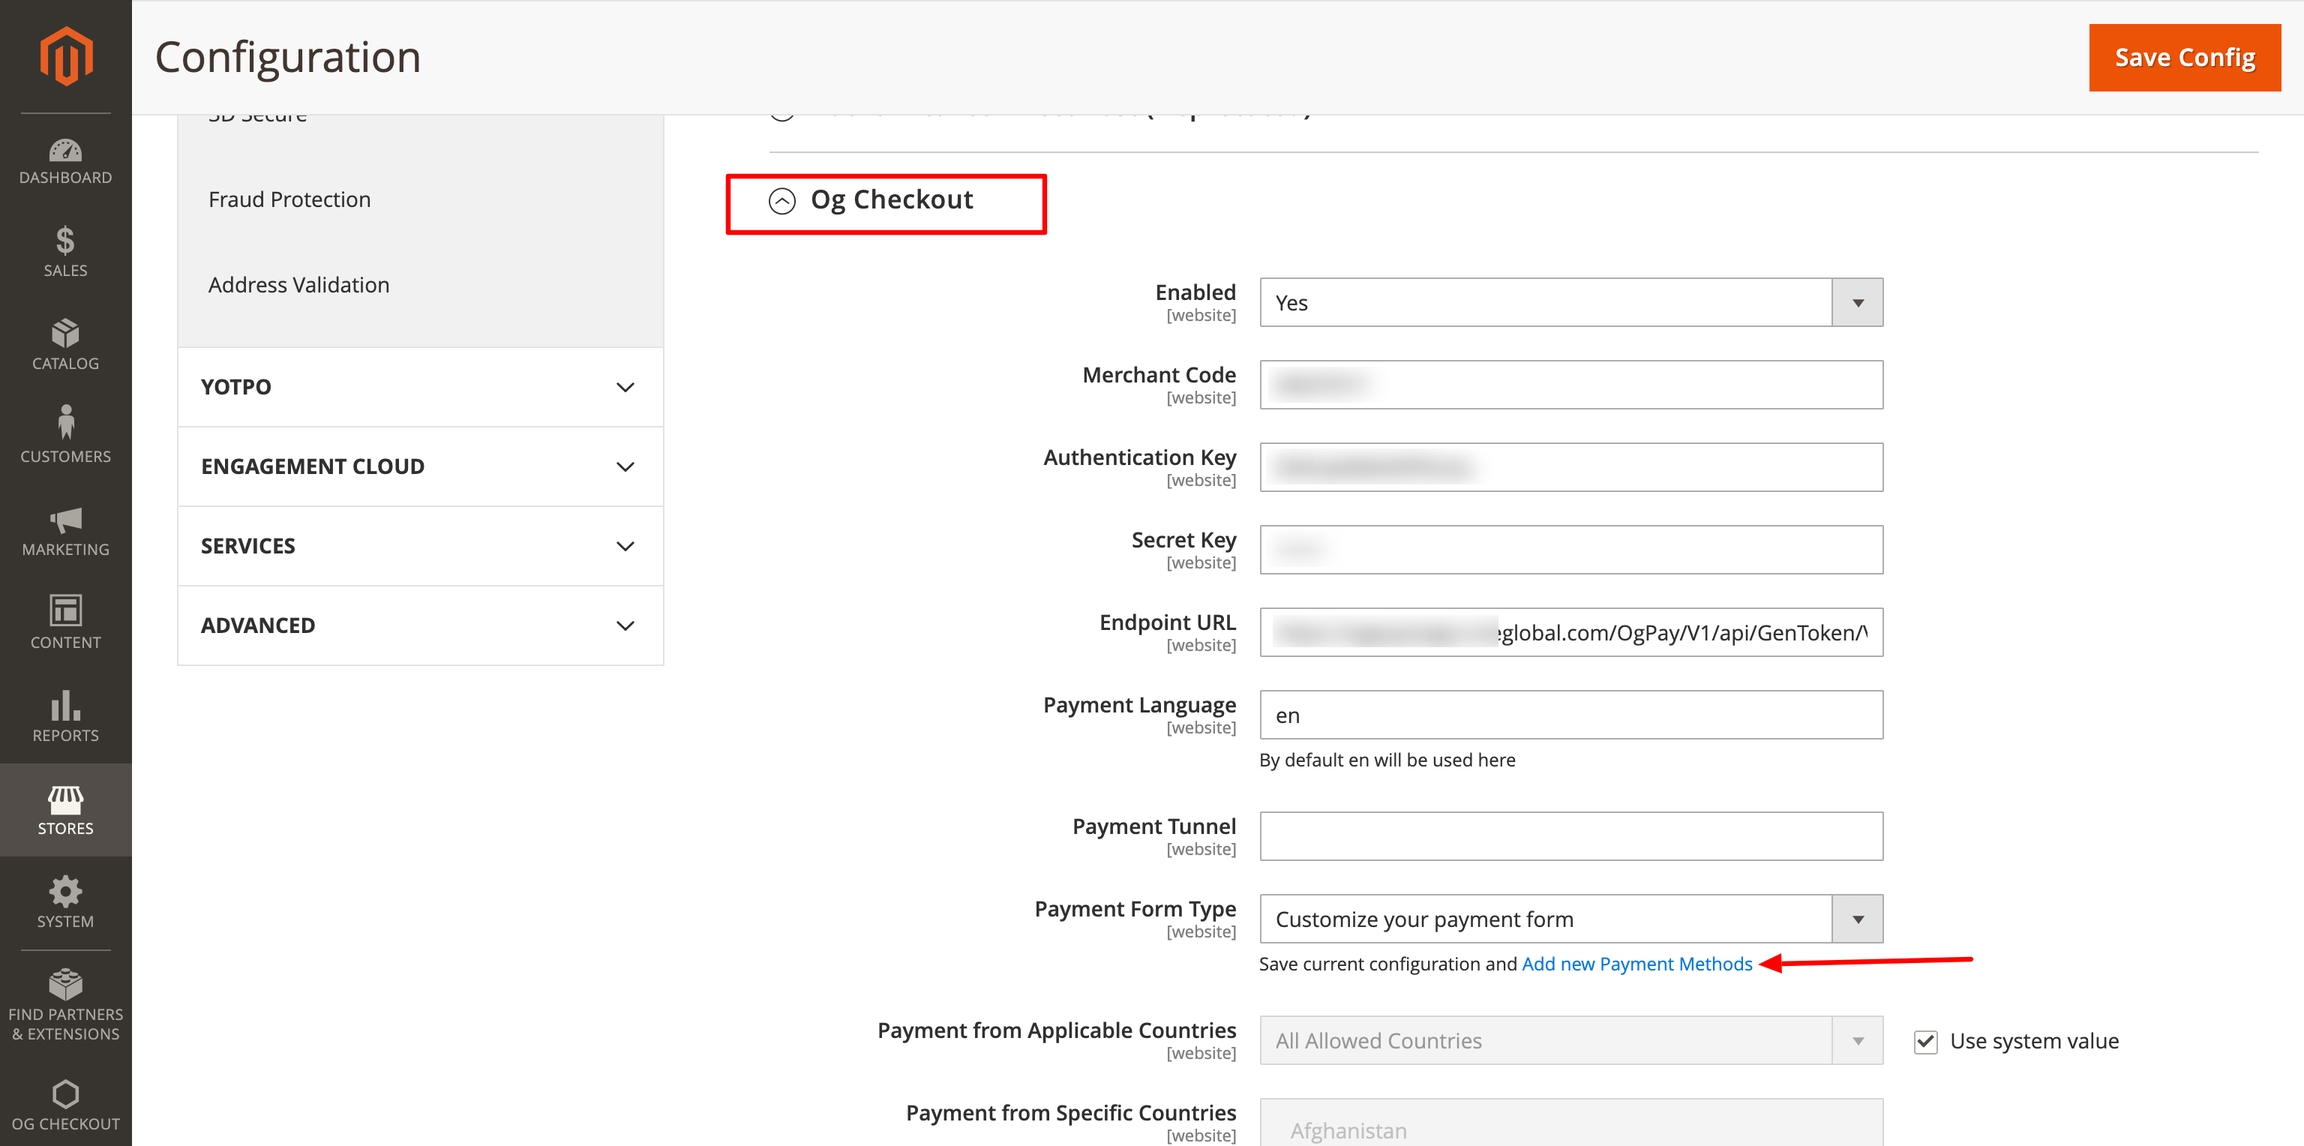Uncheck Use system value checkbox
The image size is (2304, 1146).
(x=1925, y=1042)
